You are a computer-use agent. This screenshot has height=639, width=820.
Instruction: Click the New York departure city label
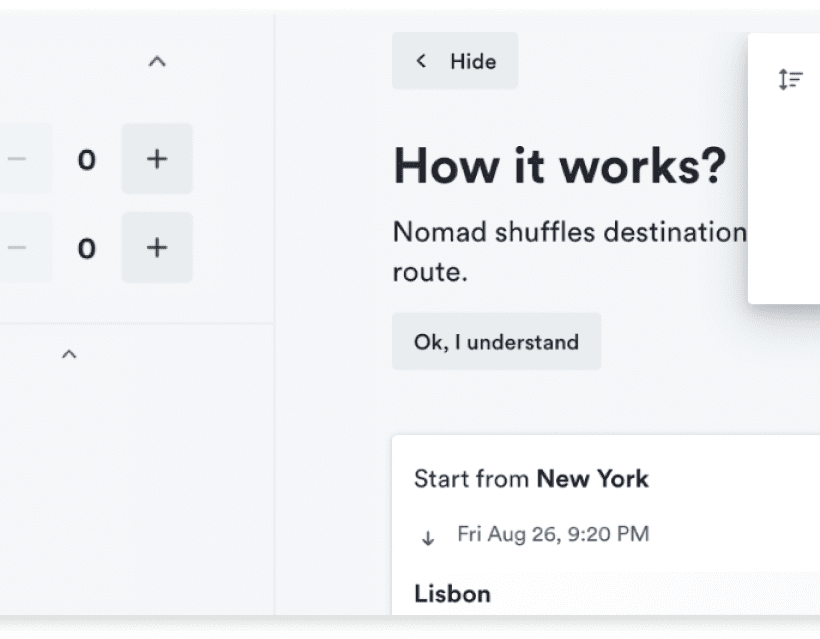tap(594, 479)
